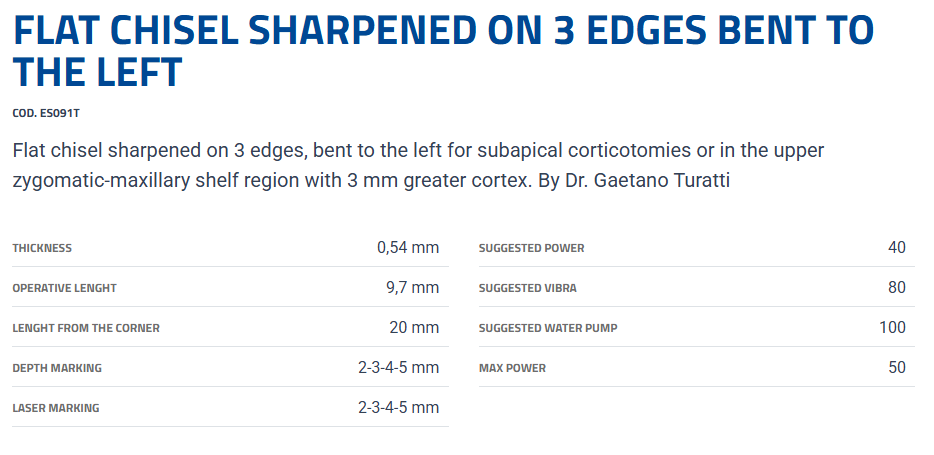This screenshot has width=934, height=455.
Task: Select the Depth Marking 2-3-4-5 mm value
Action: (398, 368)
